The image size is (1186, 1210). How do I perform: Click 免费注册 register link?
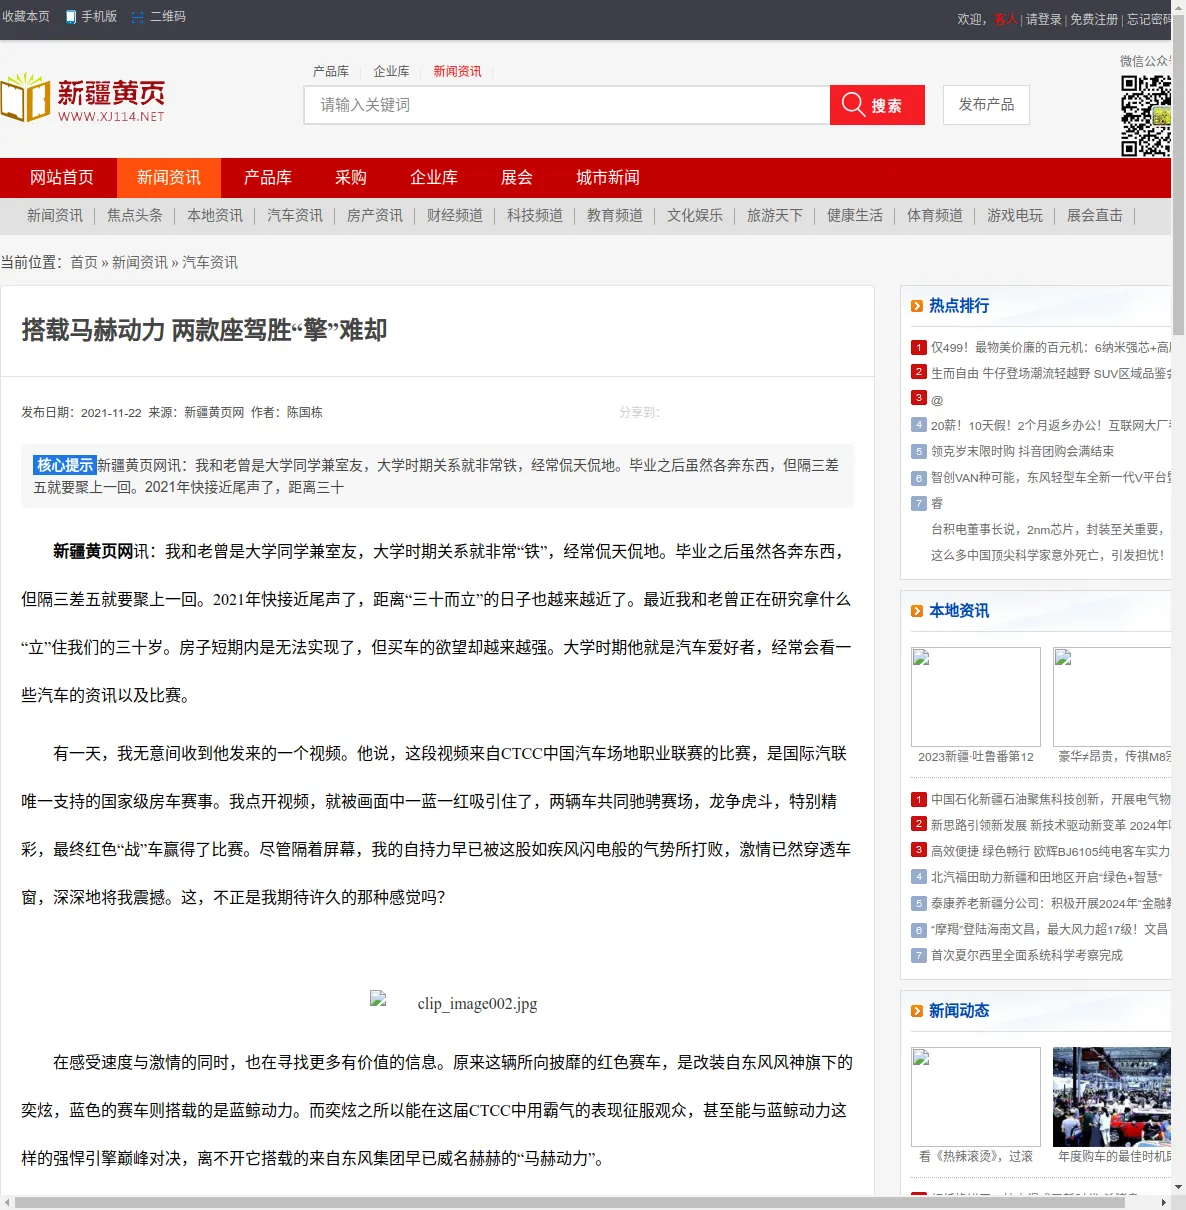click(x=1094, y=20)
